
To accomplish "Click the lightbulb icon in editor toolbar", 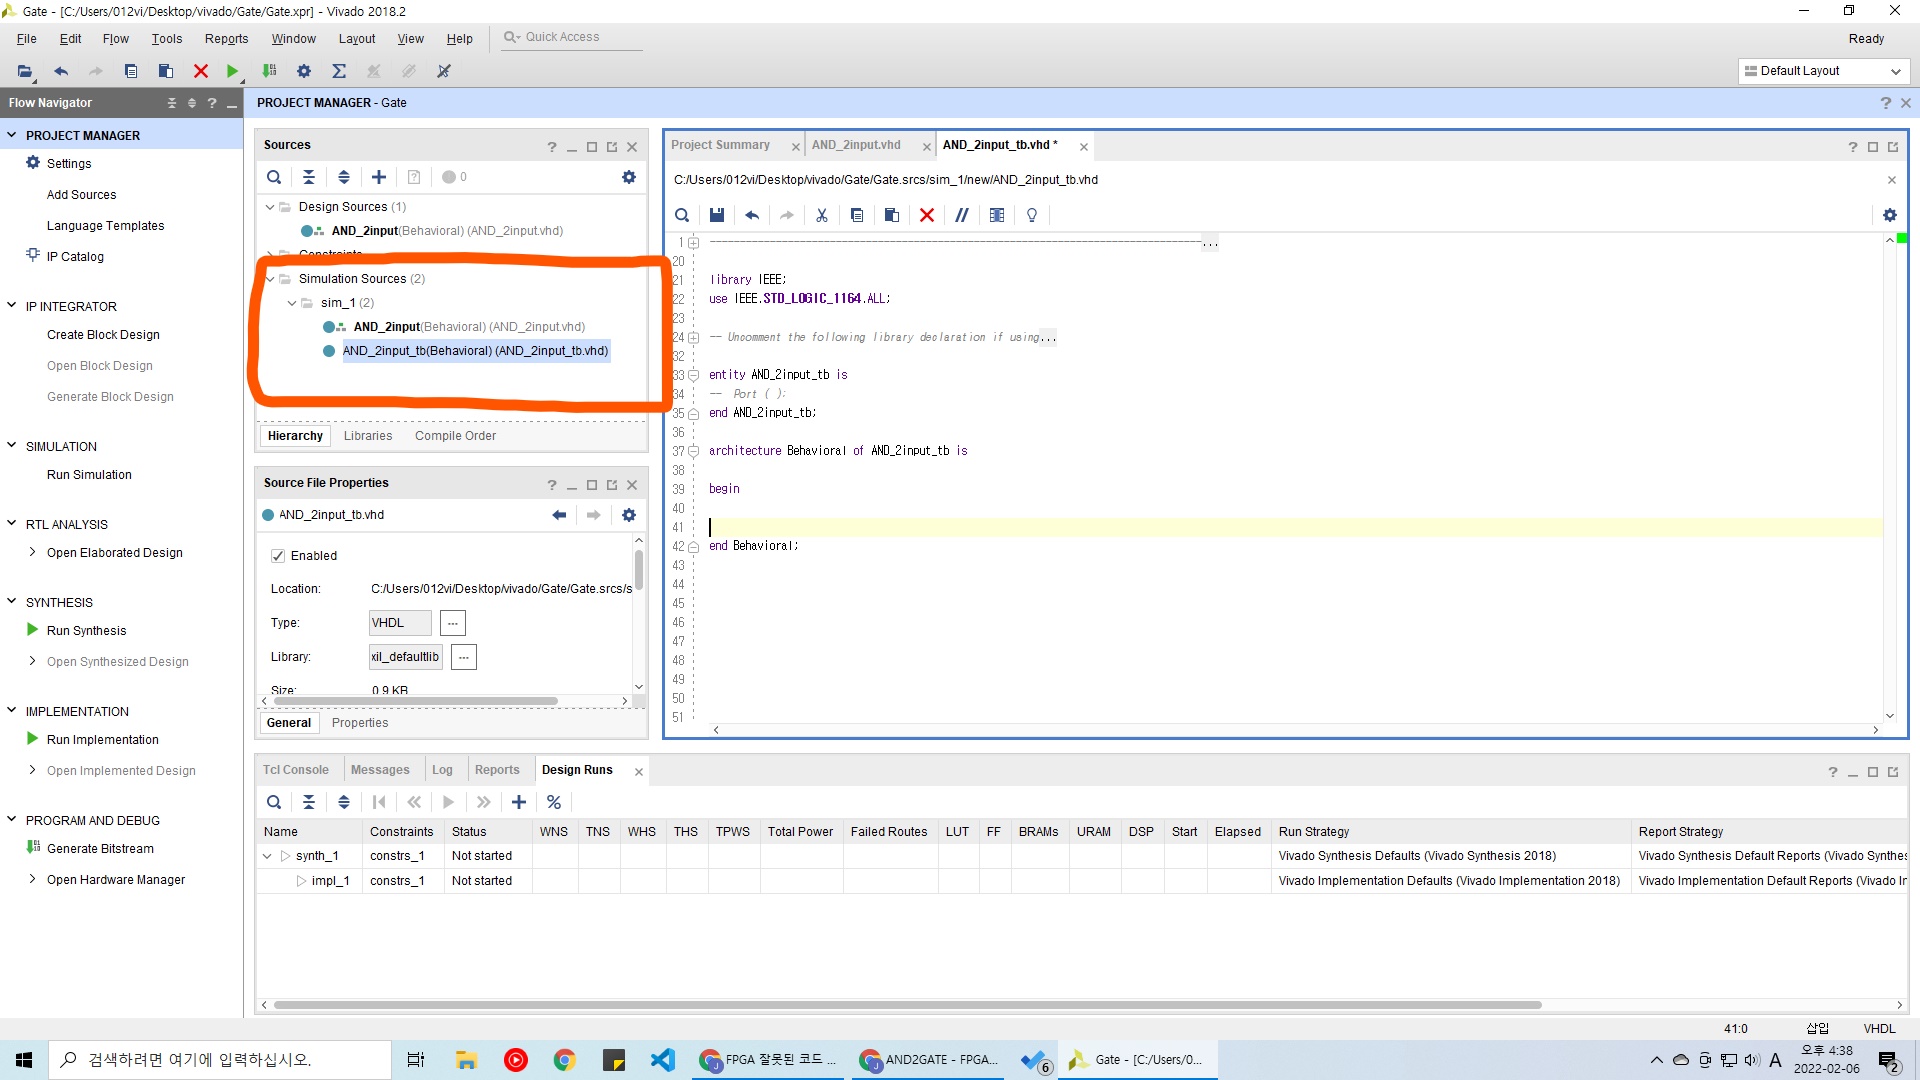I will (x=1032, y=215).
